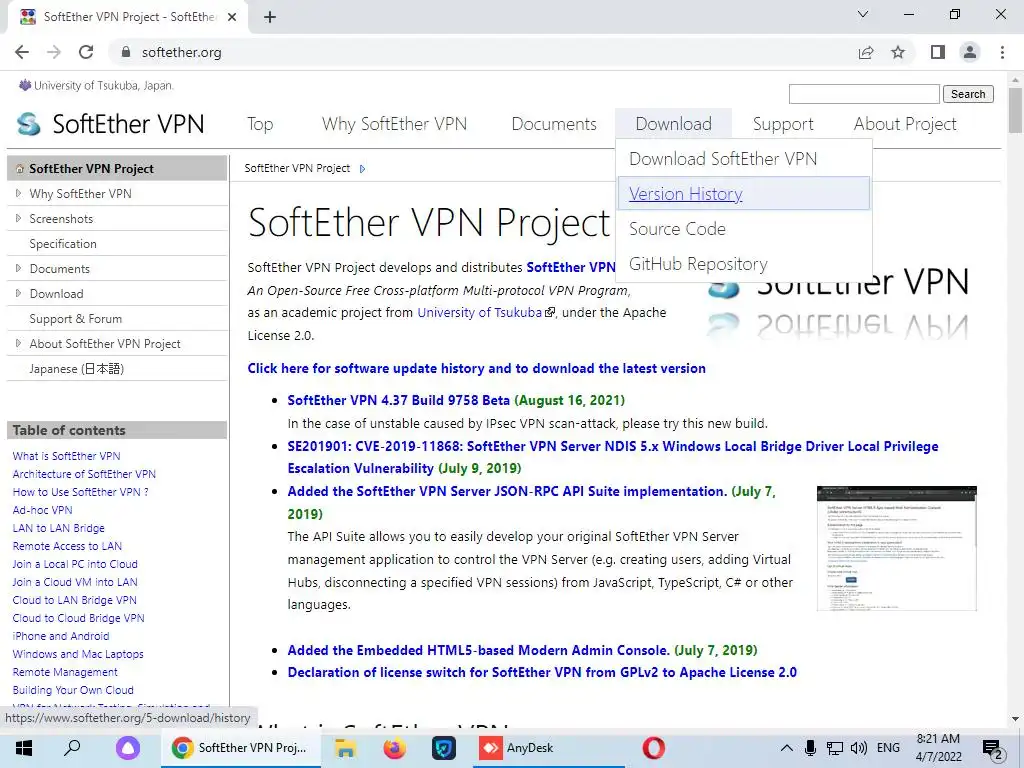The image size is (1024, 768).
Task: Jump to LAN to LAN Bridge section
Action: (59, 528)
